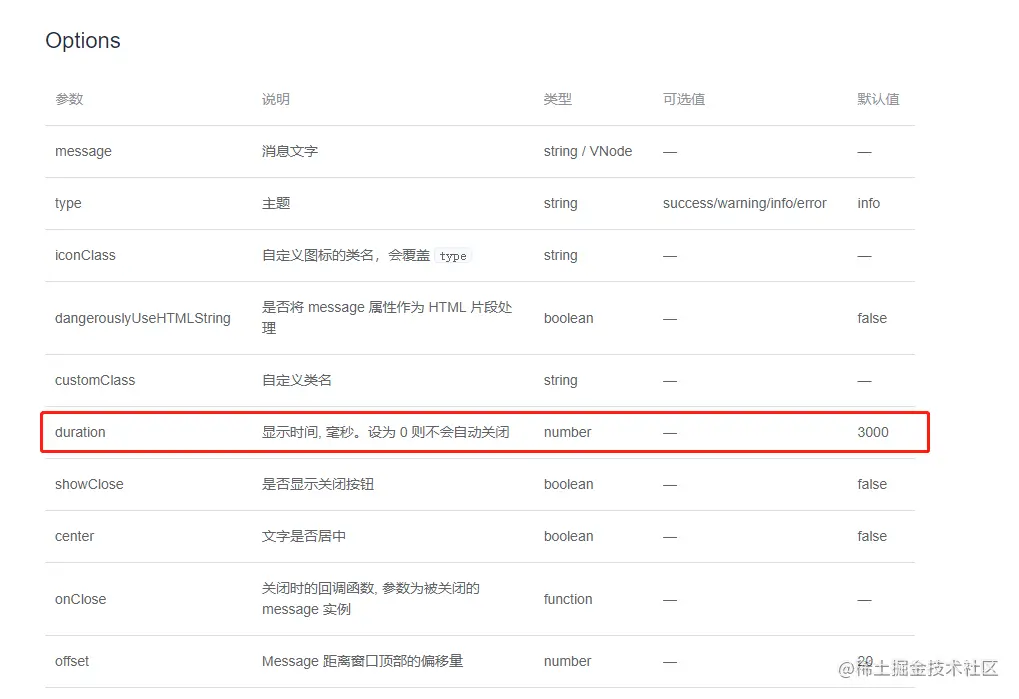Click string type in iconClass row

[560, 255]
